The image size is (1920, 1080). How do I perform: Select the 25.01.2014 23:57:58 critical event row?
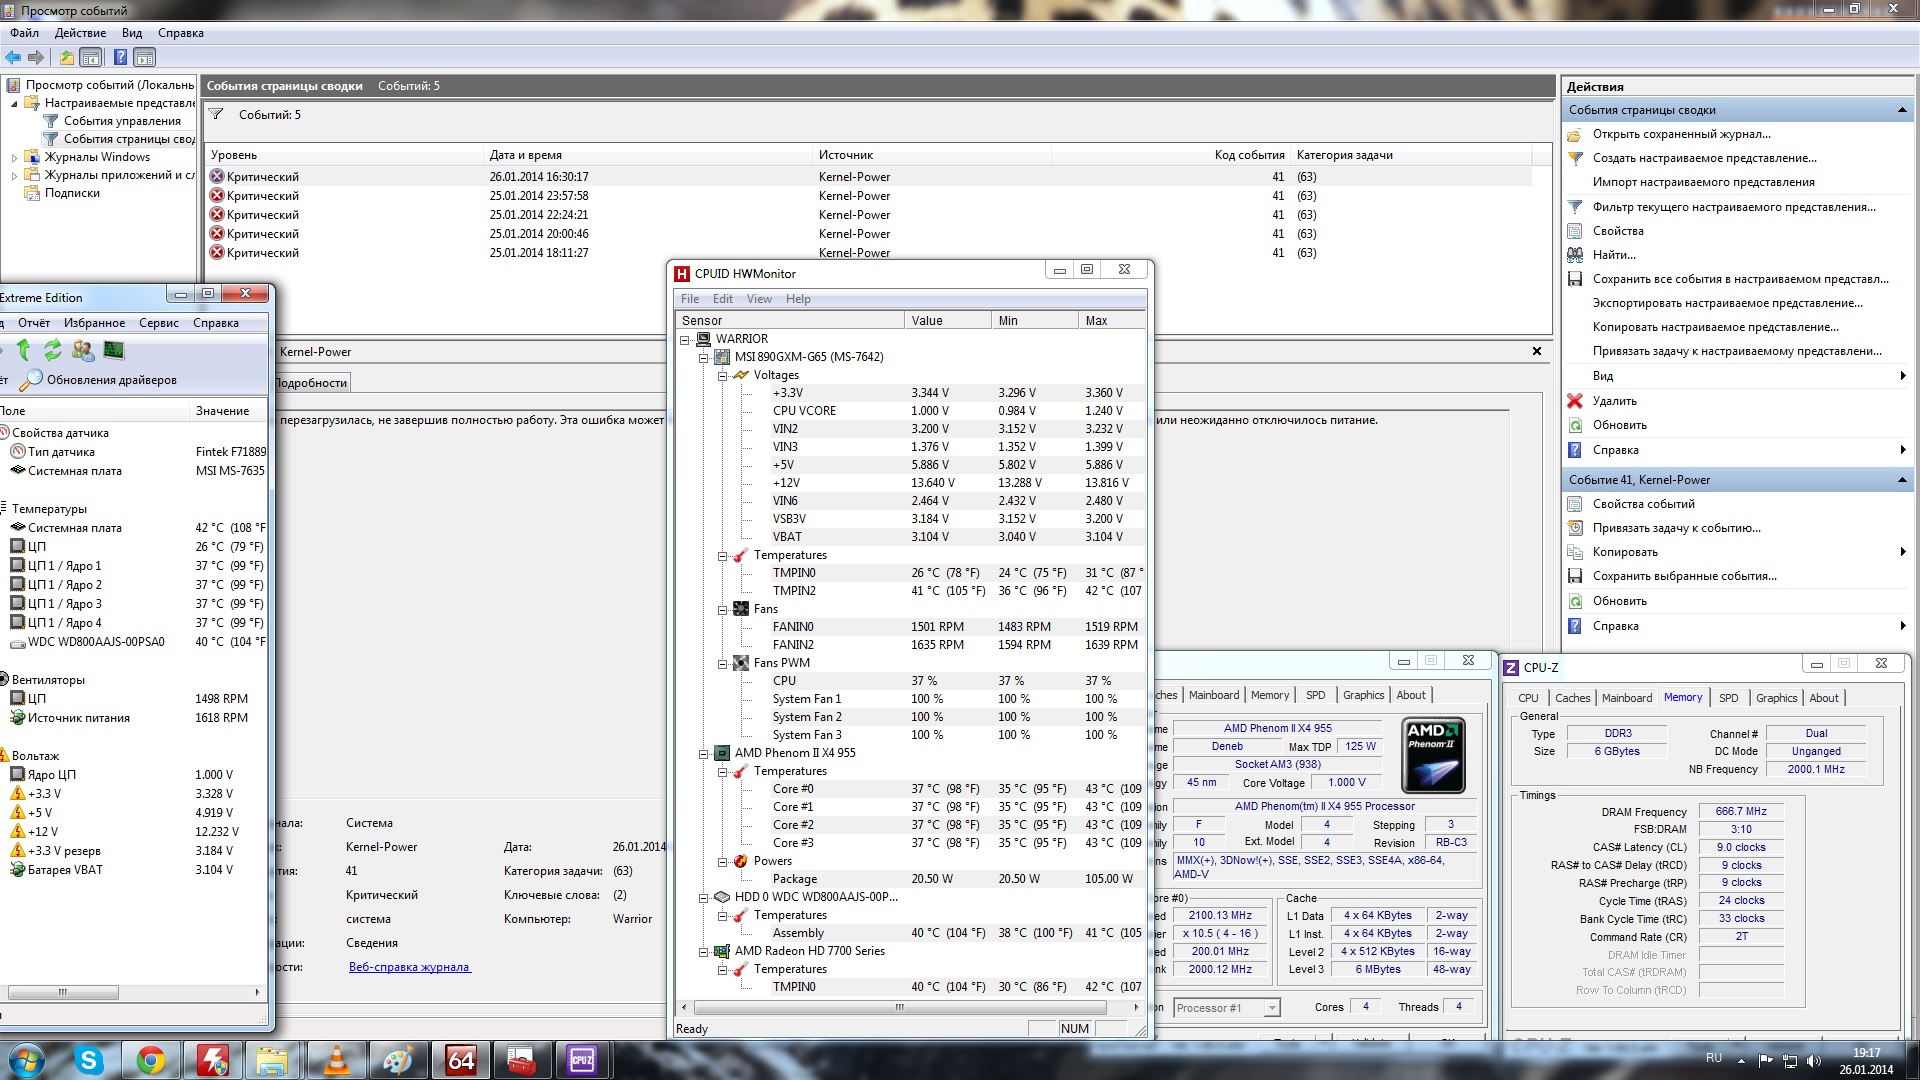[538, 196]
